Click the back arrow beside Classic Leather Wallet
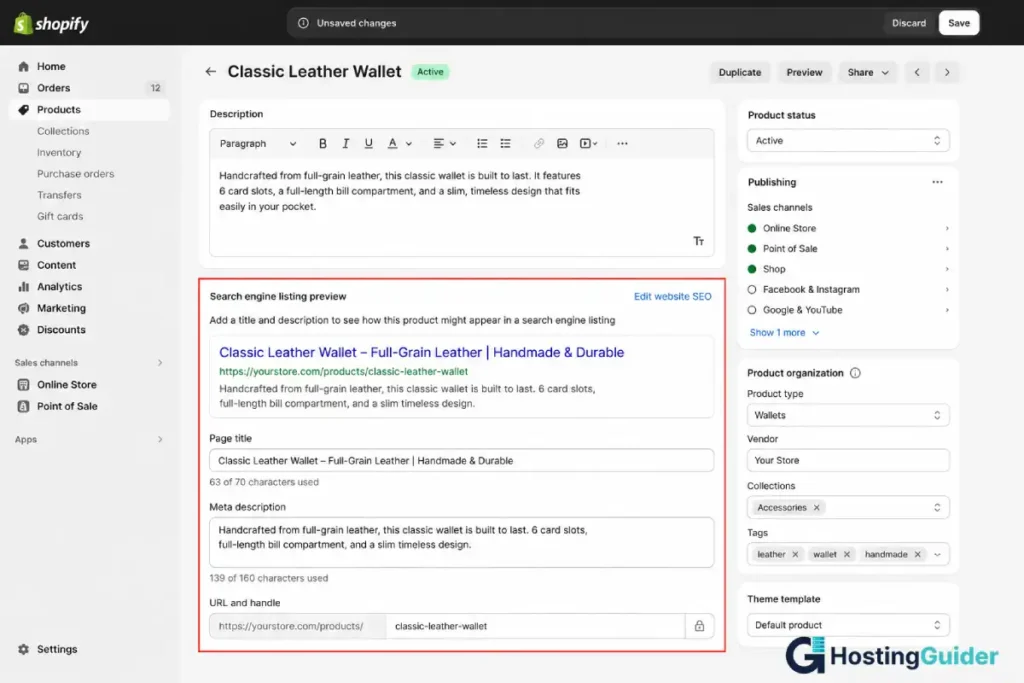 [210, 72]
